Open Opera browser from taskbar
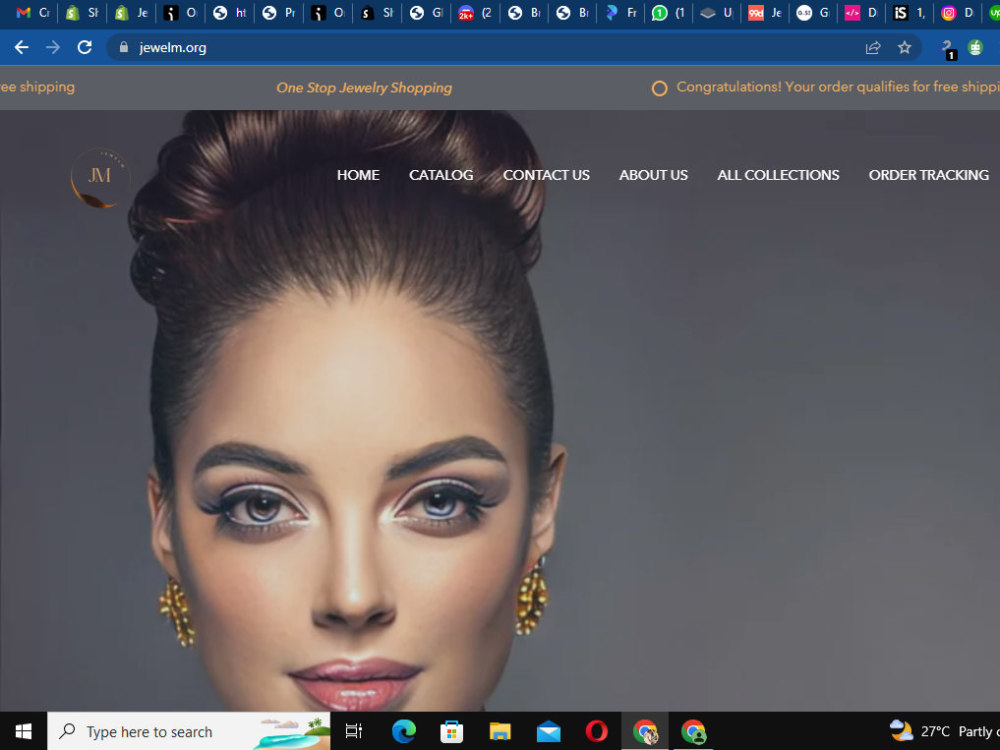Image resolution: width=1000 pixels, height=750 pixels. click(596, 731)
